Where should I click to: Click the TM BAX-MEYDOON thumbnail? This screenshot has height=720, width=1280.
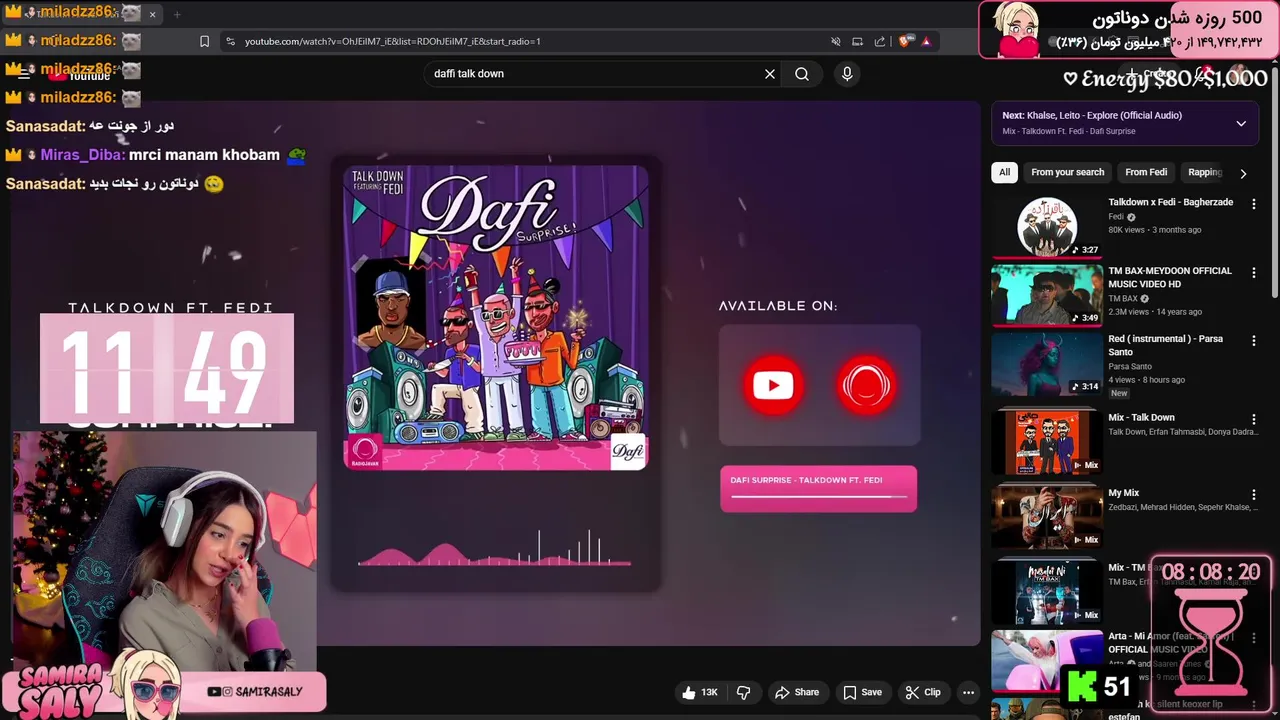1047,295
